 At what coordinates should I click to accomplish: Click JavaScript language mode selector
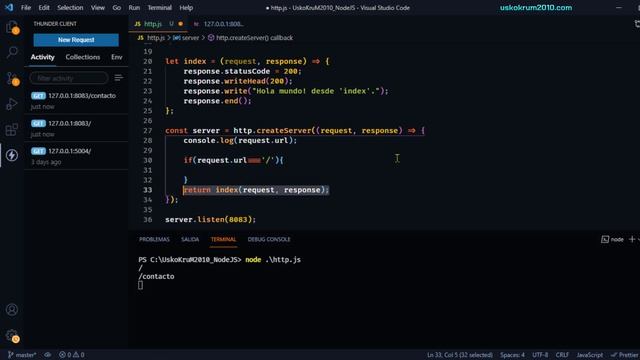[589, 355]
